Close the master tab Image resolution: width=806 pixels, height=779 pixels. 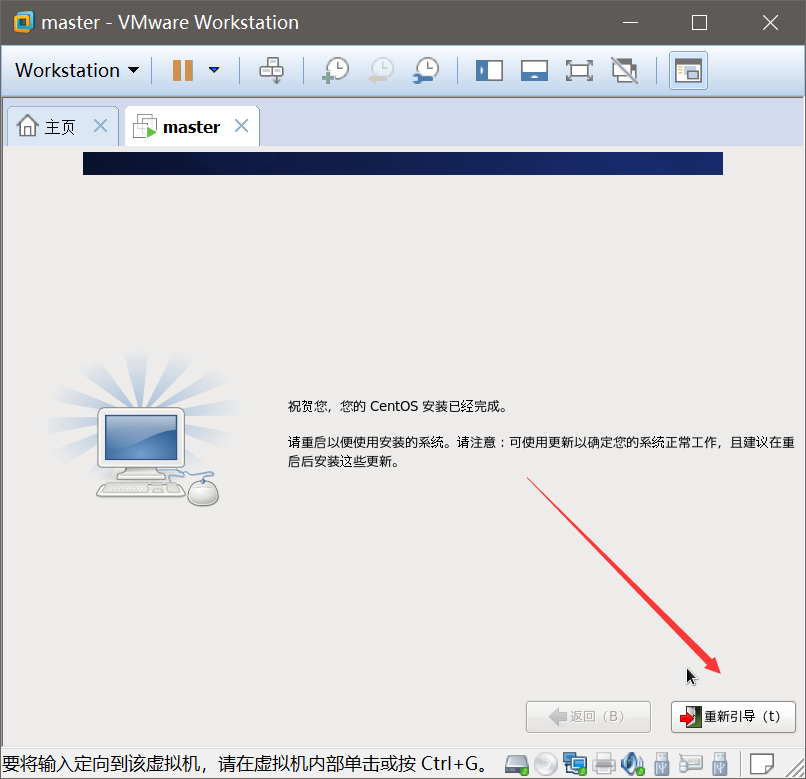click(x=242, y=126)
